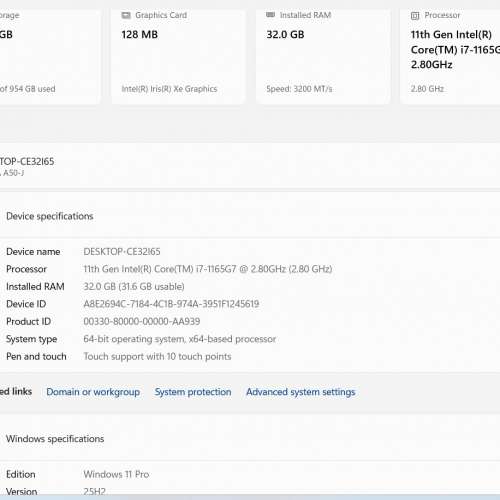Open Domain or workgroup link

pyautogui.click(x=93, y=392)
